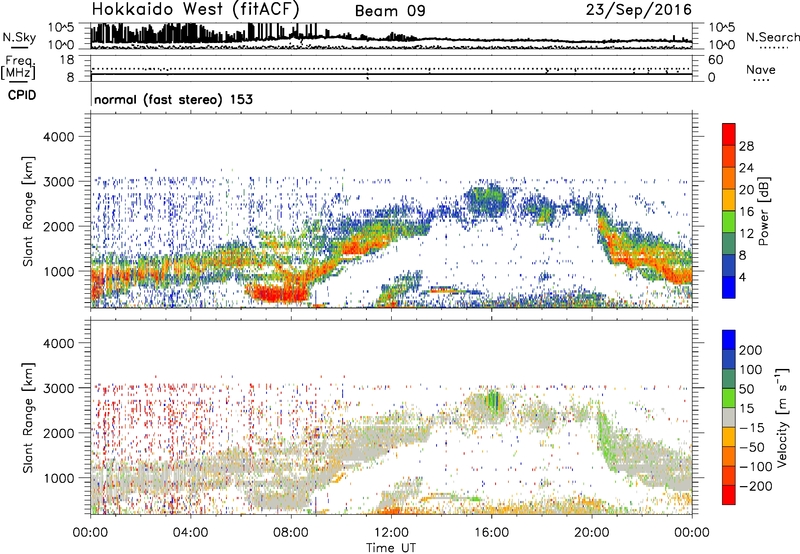
Task: Click the 'Power [dB]' color bar title
Action: pos(763,211)
